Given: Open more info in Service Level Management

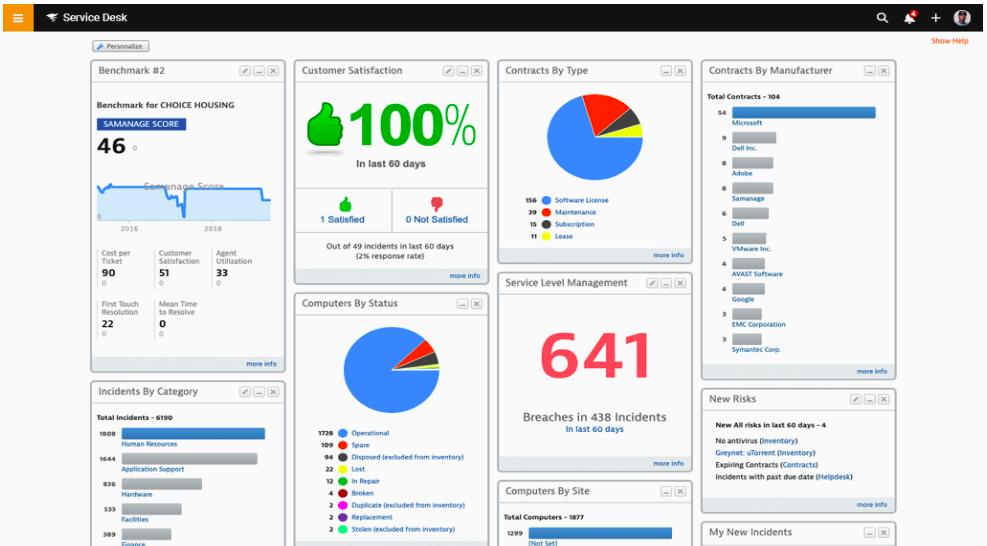Looking at the screenshot, I should click(668, 463).
